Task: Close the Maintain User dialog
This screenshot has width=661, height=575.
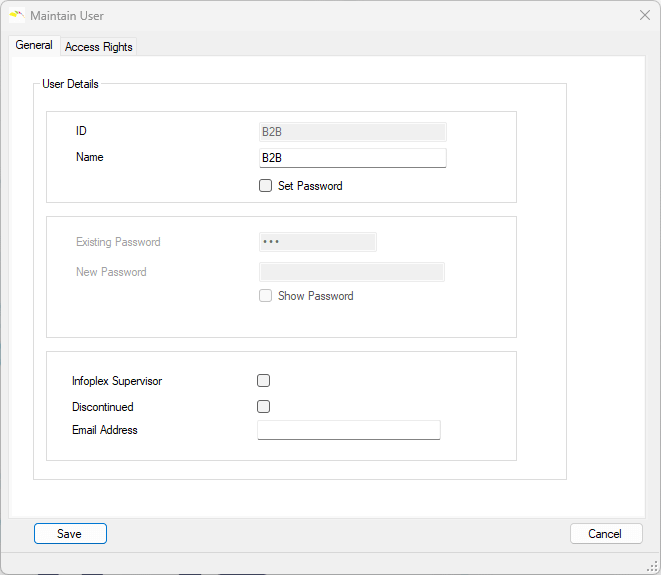Action: tap(645, 15)
